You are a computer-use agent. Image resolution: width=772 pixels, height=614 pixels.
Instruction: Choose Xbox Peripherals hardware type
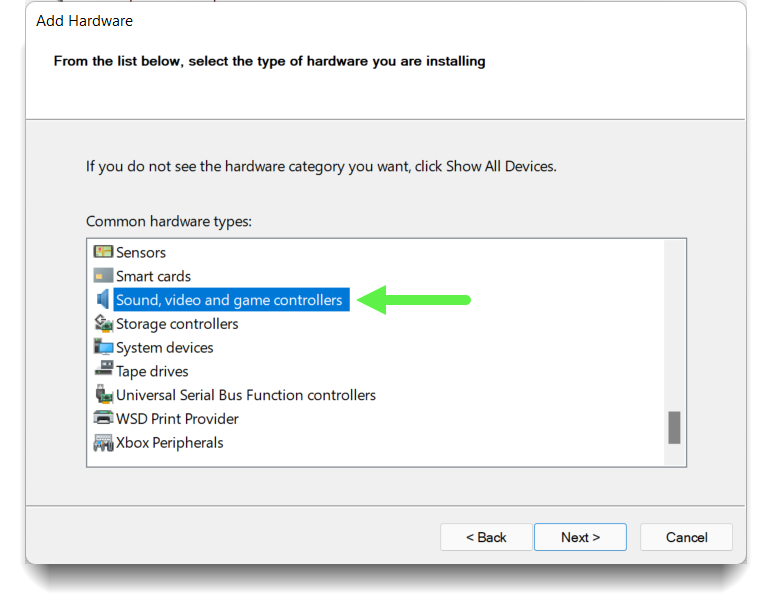click(169, 443)
